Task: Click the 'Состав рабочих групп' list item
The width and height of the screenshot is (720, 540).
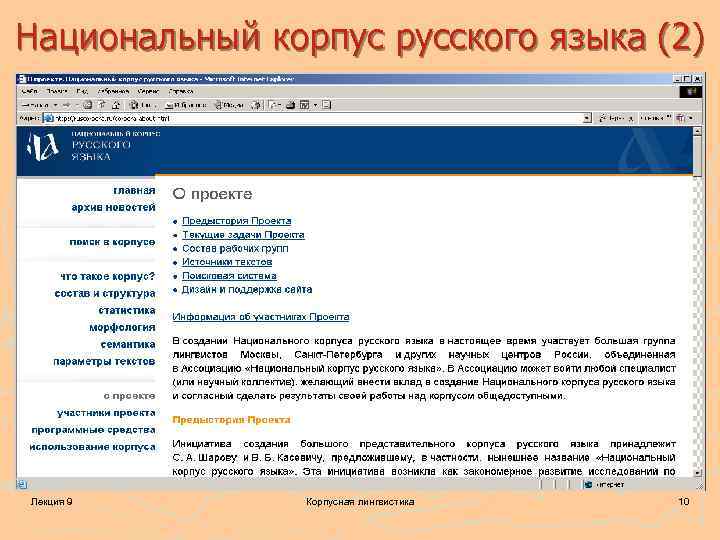Action: tap(235, 248)
